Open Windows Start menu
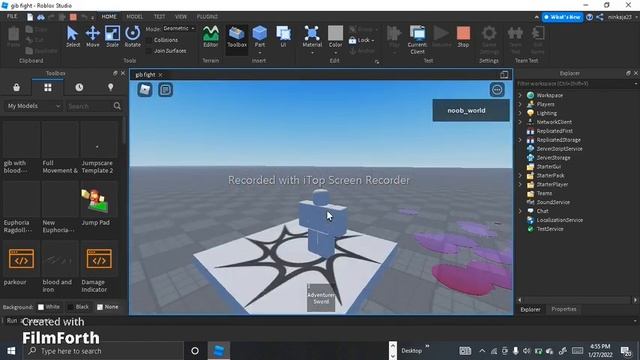The height and width of the screenshot is (360, 640). coord(11,351)
